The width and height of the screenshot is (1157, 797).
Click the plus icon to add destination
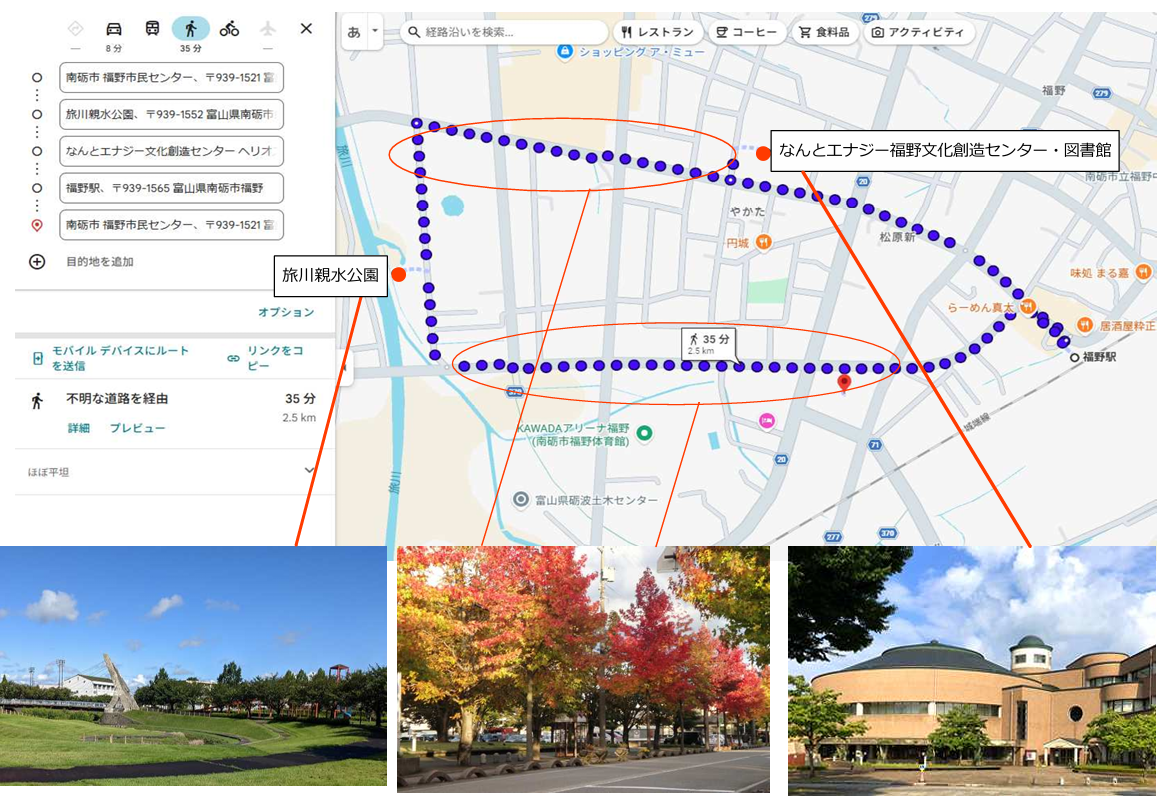coord(37,262)
